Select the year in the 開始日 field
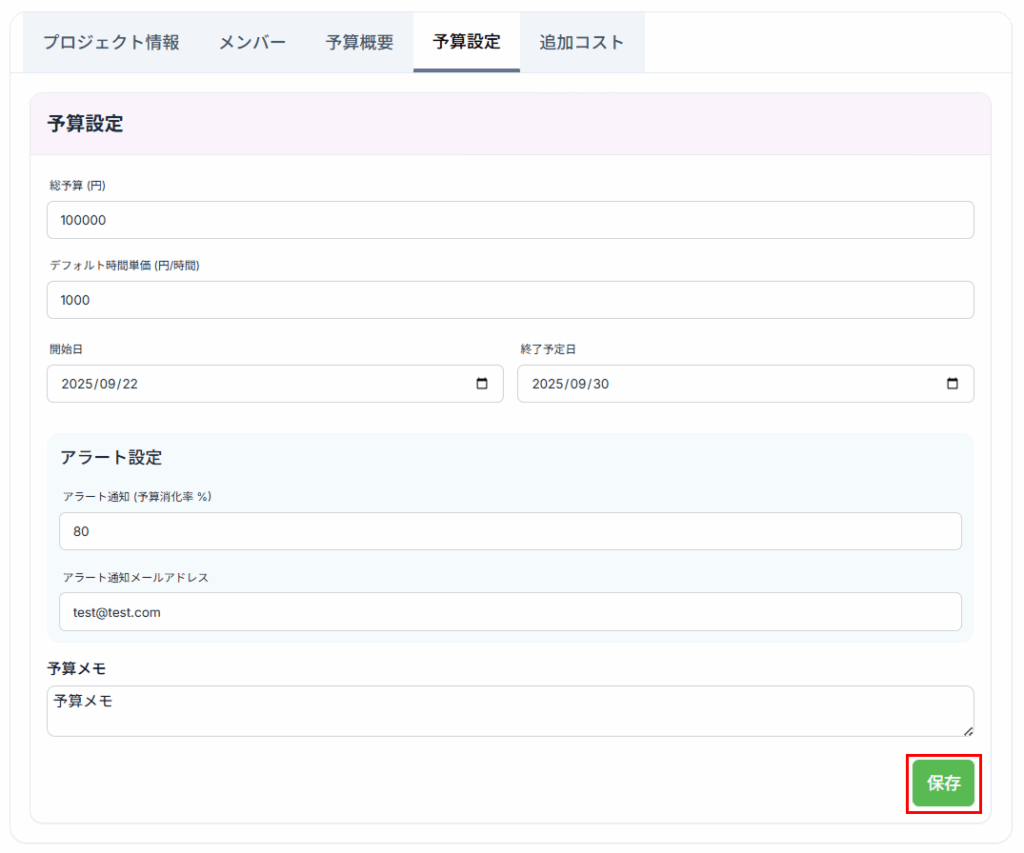Image resolution: width=1024 pixels, height=853 pixels. 77,384
